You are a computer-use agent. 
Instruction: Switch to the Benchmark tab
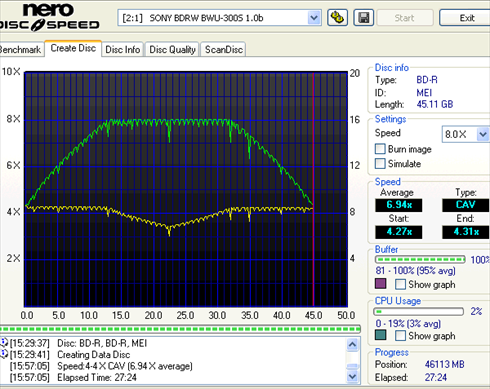(21, 50)
